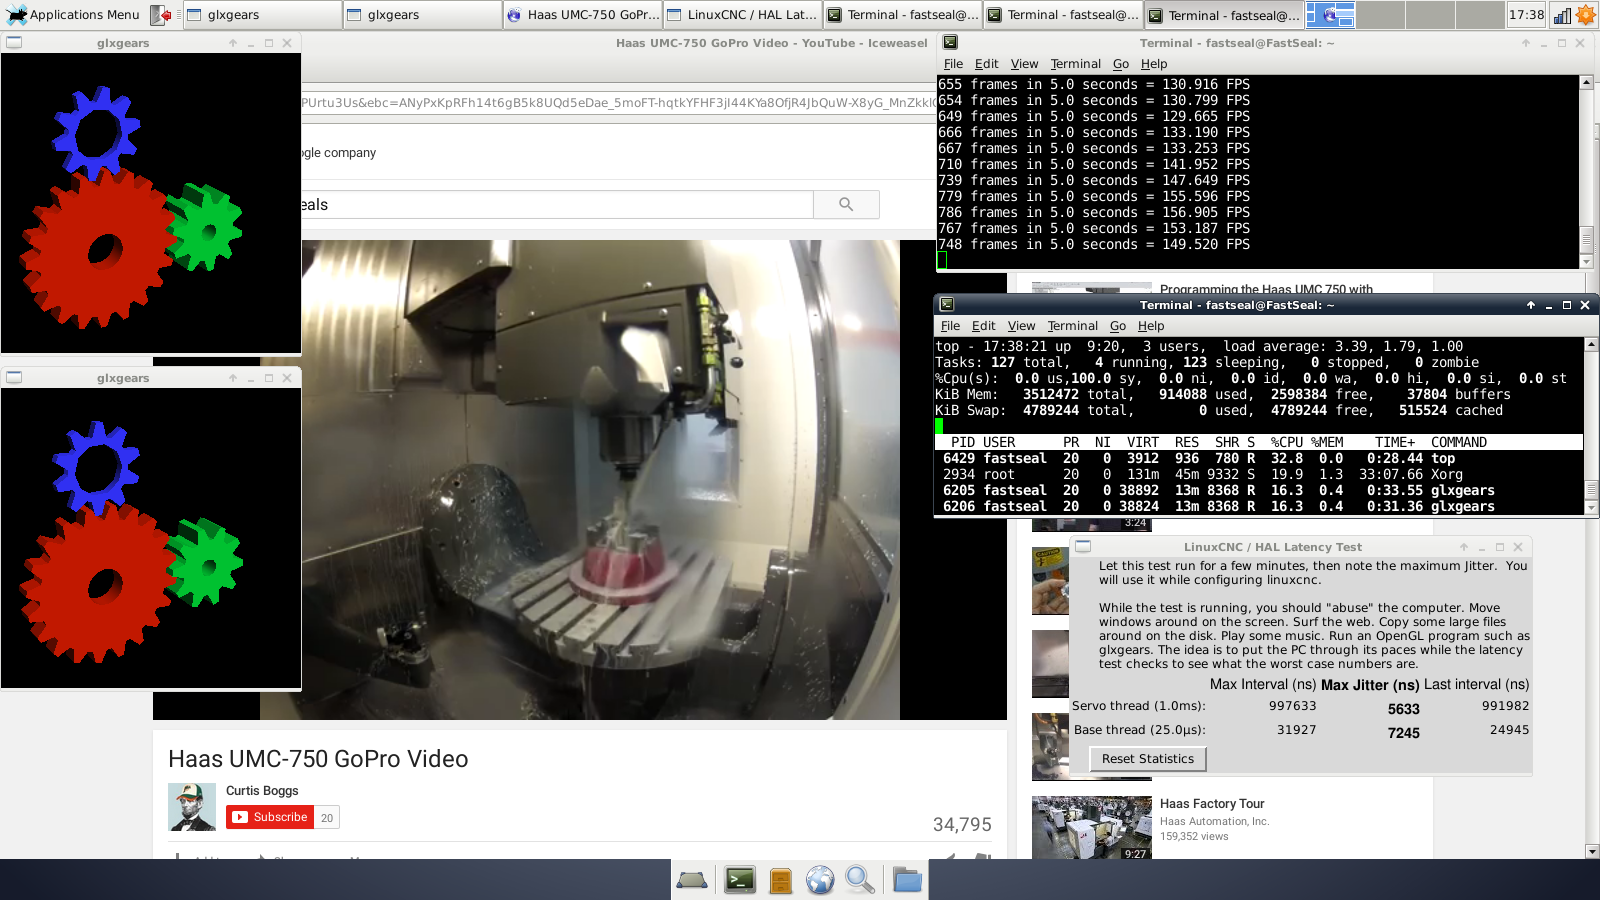Viewport: 1600px width, 900px height.
Task: Open web browser globe icon in dock
Action: point(820,880)
